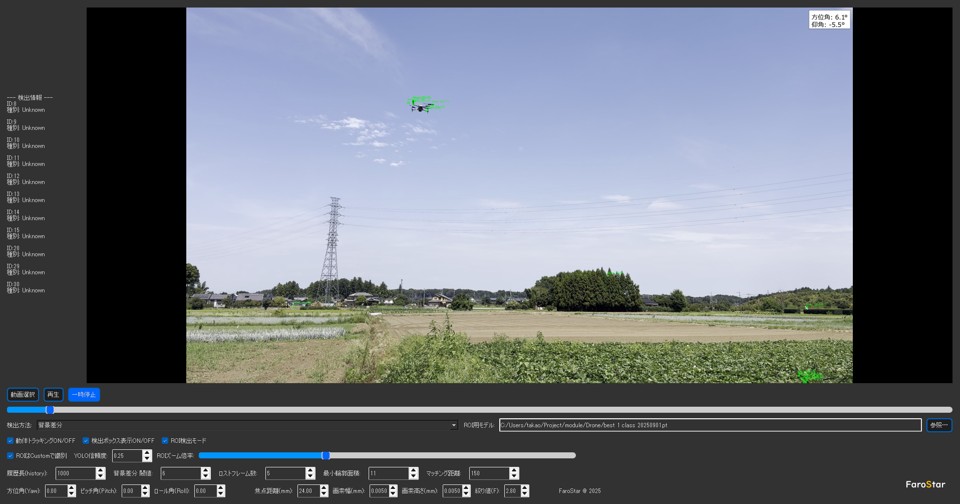Click the 履歴長(history) value field
This screenshot has height=504, width=960.
75,473
